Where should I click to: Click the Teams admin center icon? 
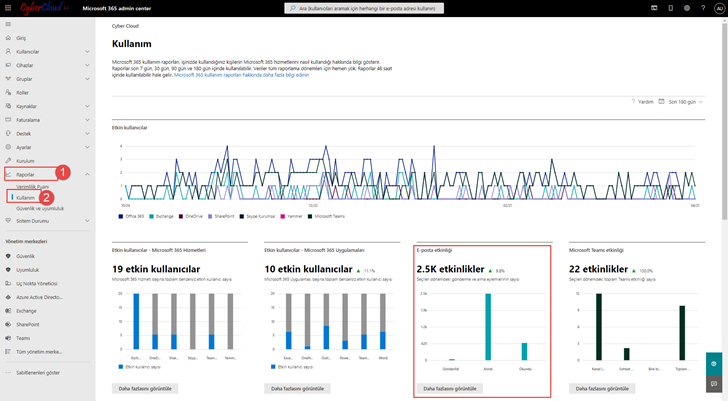8,338
